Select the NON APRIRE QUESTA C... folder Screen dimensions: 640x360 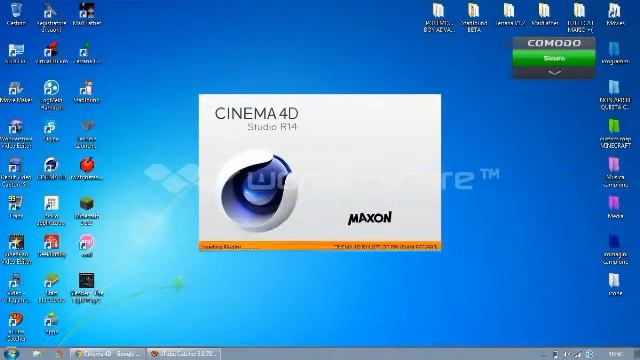point(615,95)
